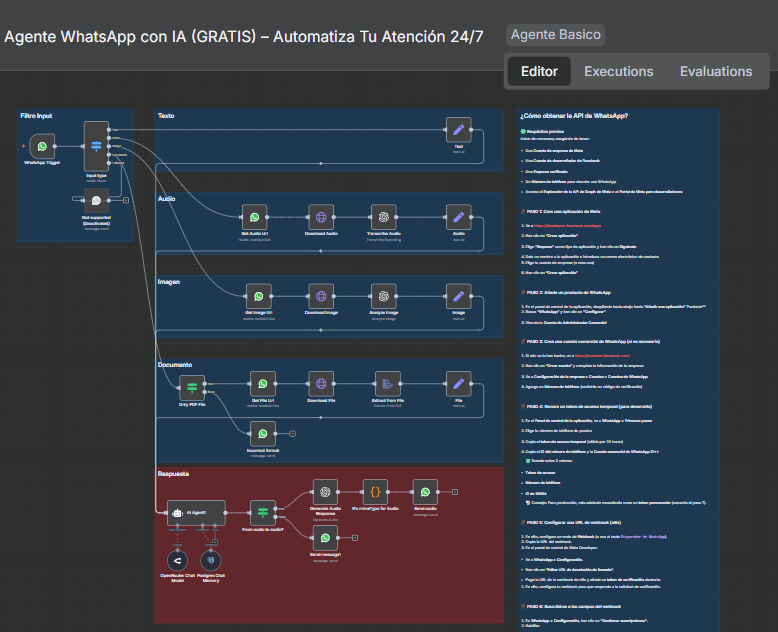
Task: Click the OpenRouter Chat Model node
Action: 177,559
